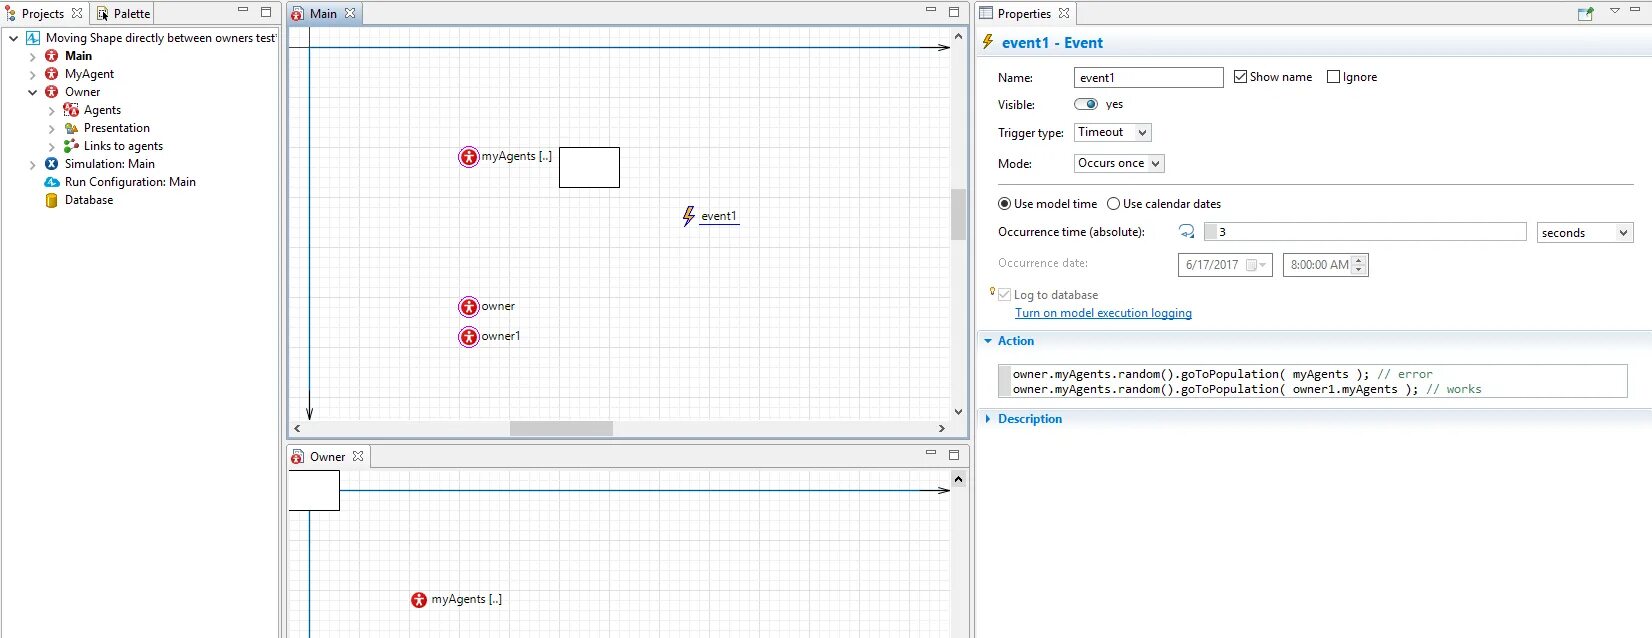Click the model icon of Moving Shape project
1652x638 pixels.
pyautogui.click(x=33, y=38)
